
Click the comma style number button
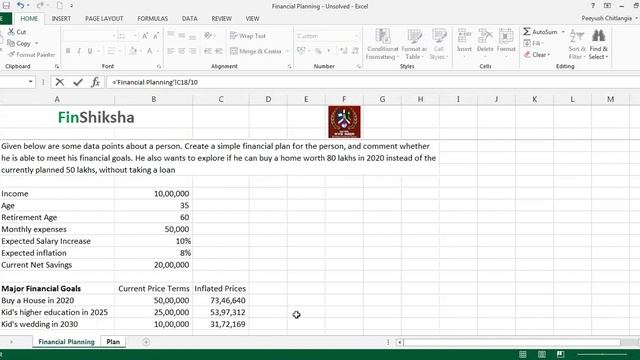(x=329, y=51)
